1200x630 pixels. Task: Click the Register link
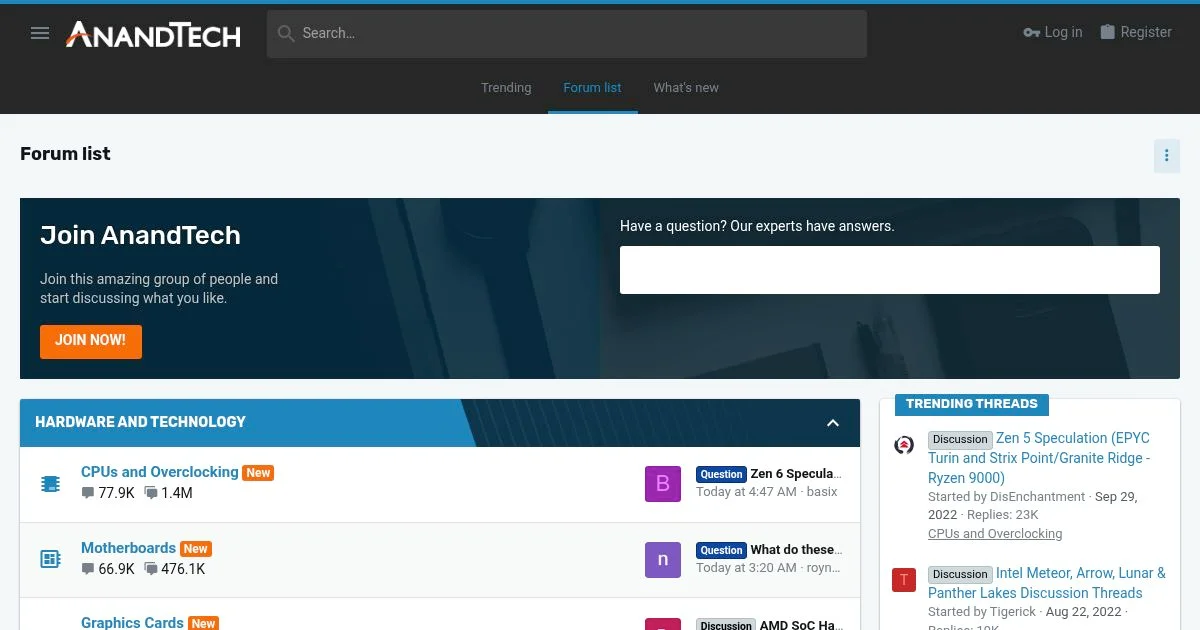click(1136, 32)
